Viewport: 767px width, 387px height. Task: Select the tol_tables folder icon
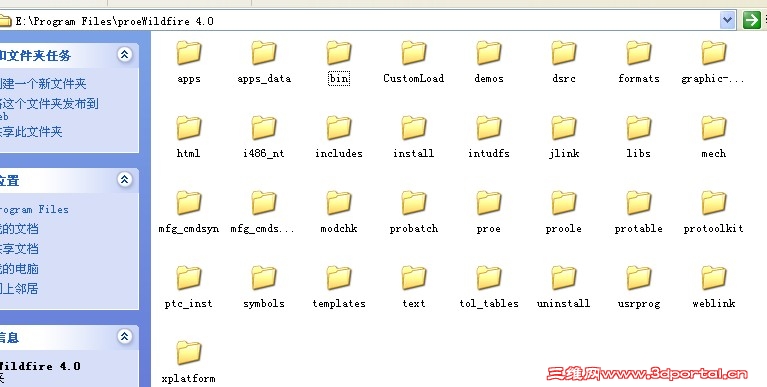pos(489,278)
